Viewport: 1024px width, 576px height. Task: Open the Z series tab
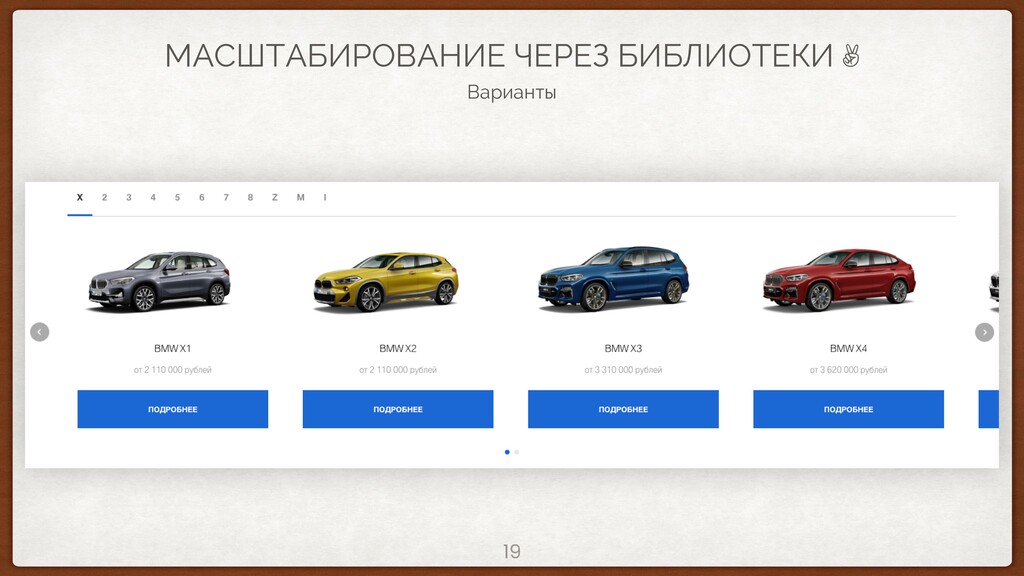[x=275, y=197]
